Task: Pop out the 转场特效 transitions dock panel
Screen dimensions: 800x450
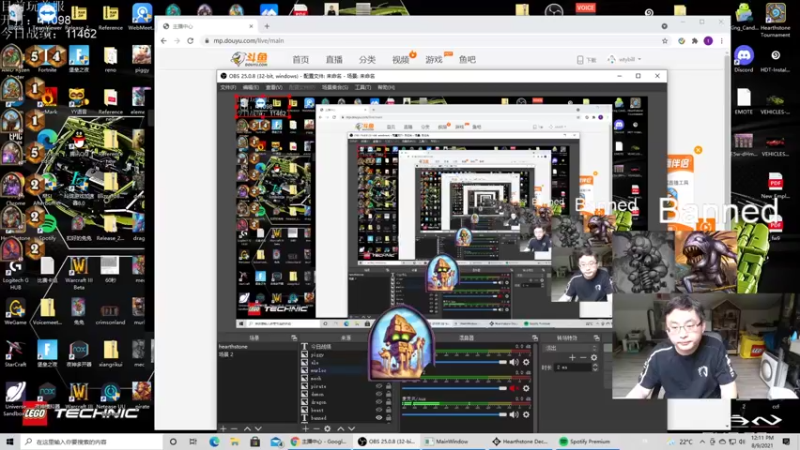Action: [596, 338]
